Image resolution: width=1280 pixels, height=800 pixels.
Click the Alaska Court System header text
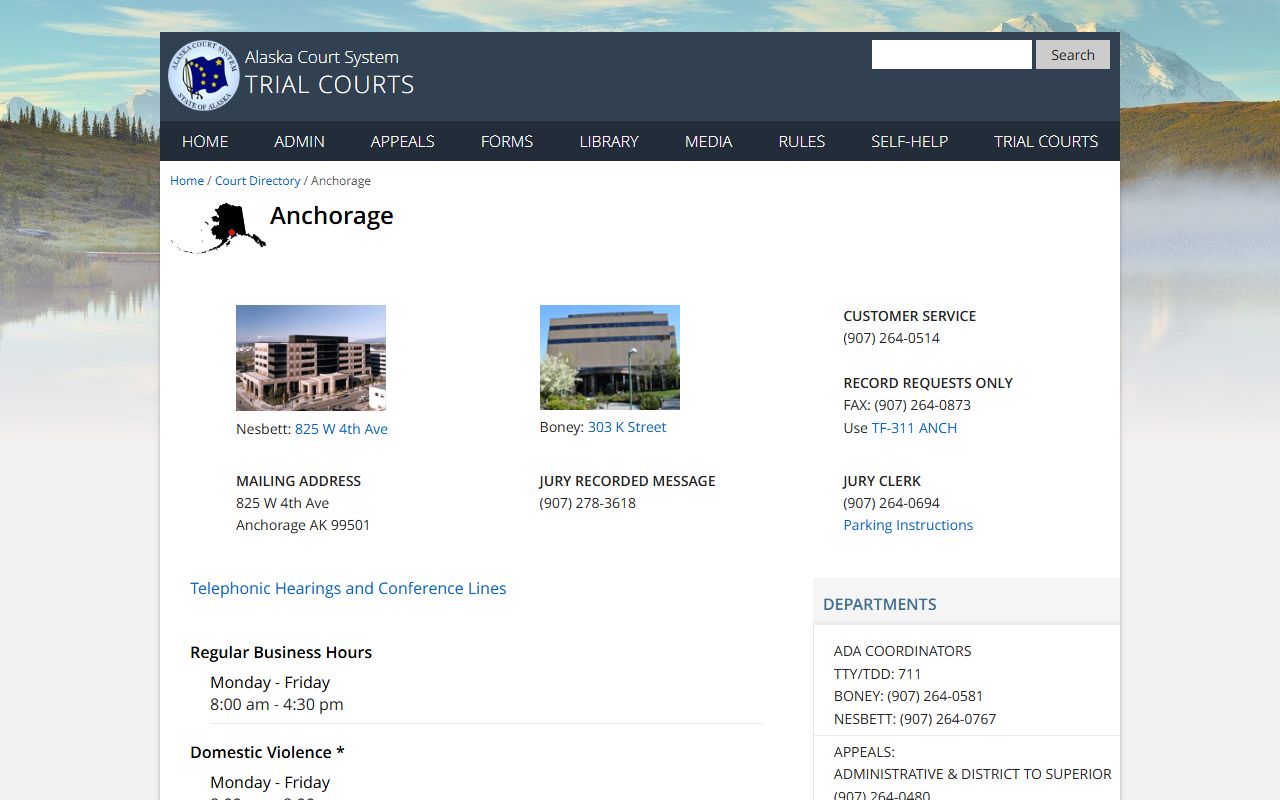click(322, 57)
